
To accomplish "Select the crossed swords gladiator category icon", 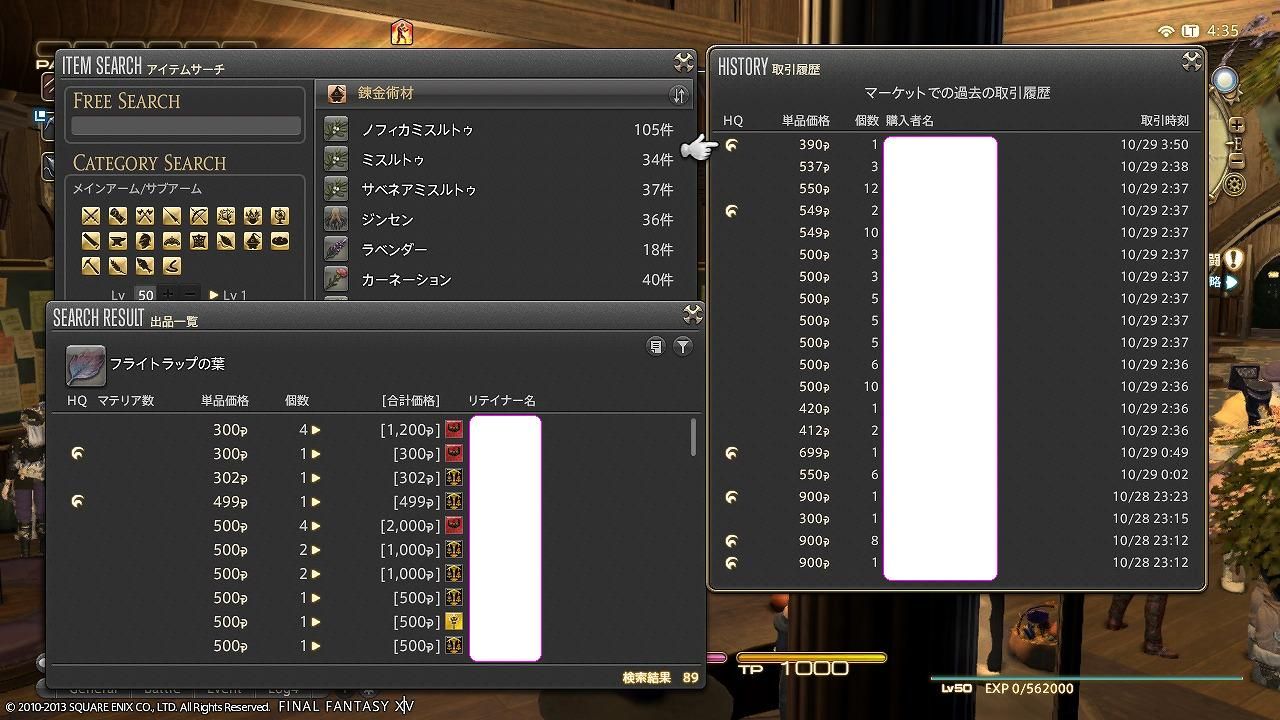I will [91, 215].
